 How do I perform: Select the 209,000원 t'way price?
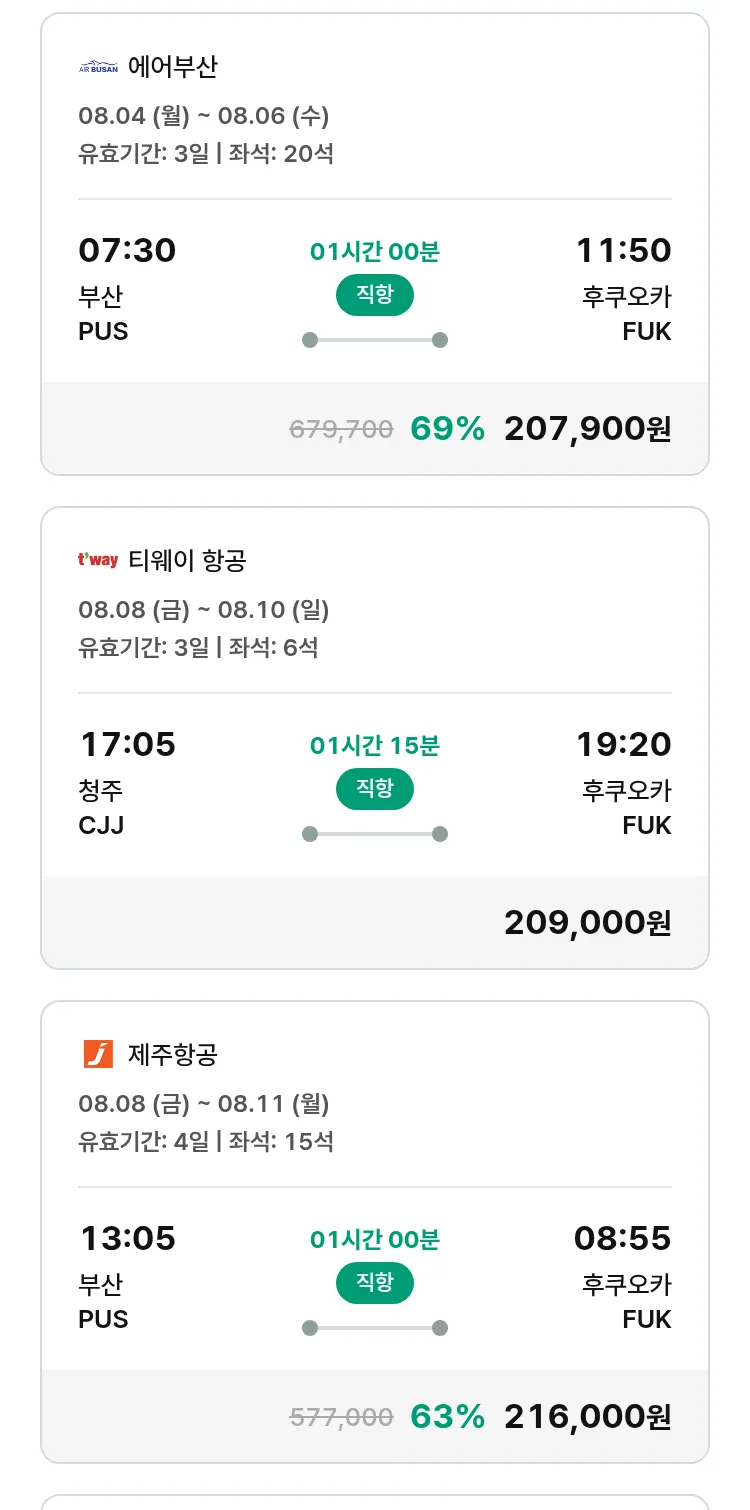pyautogui.click(x=587, y=923)
